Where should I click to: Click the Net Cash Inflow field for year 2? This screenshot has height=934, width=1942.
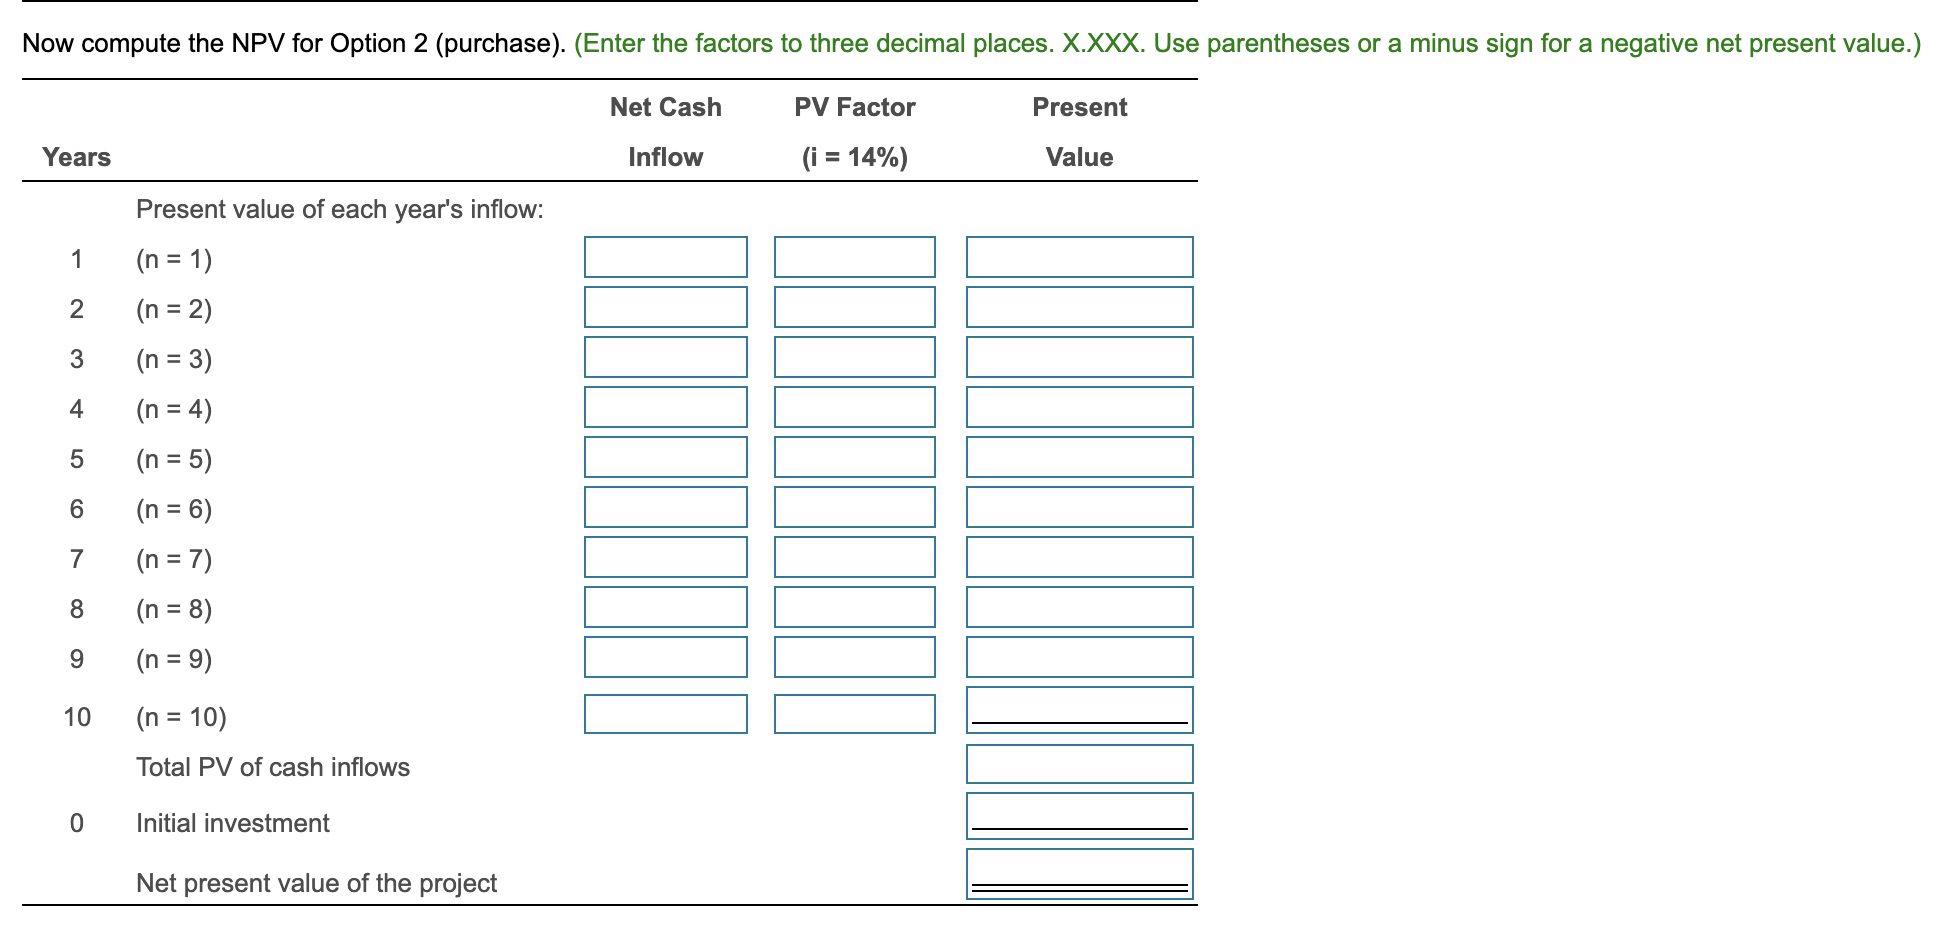pos(665,307)
